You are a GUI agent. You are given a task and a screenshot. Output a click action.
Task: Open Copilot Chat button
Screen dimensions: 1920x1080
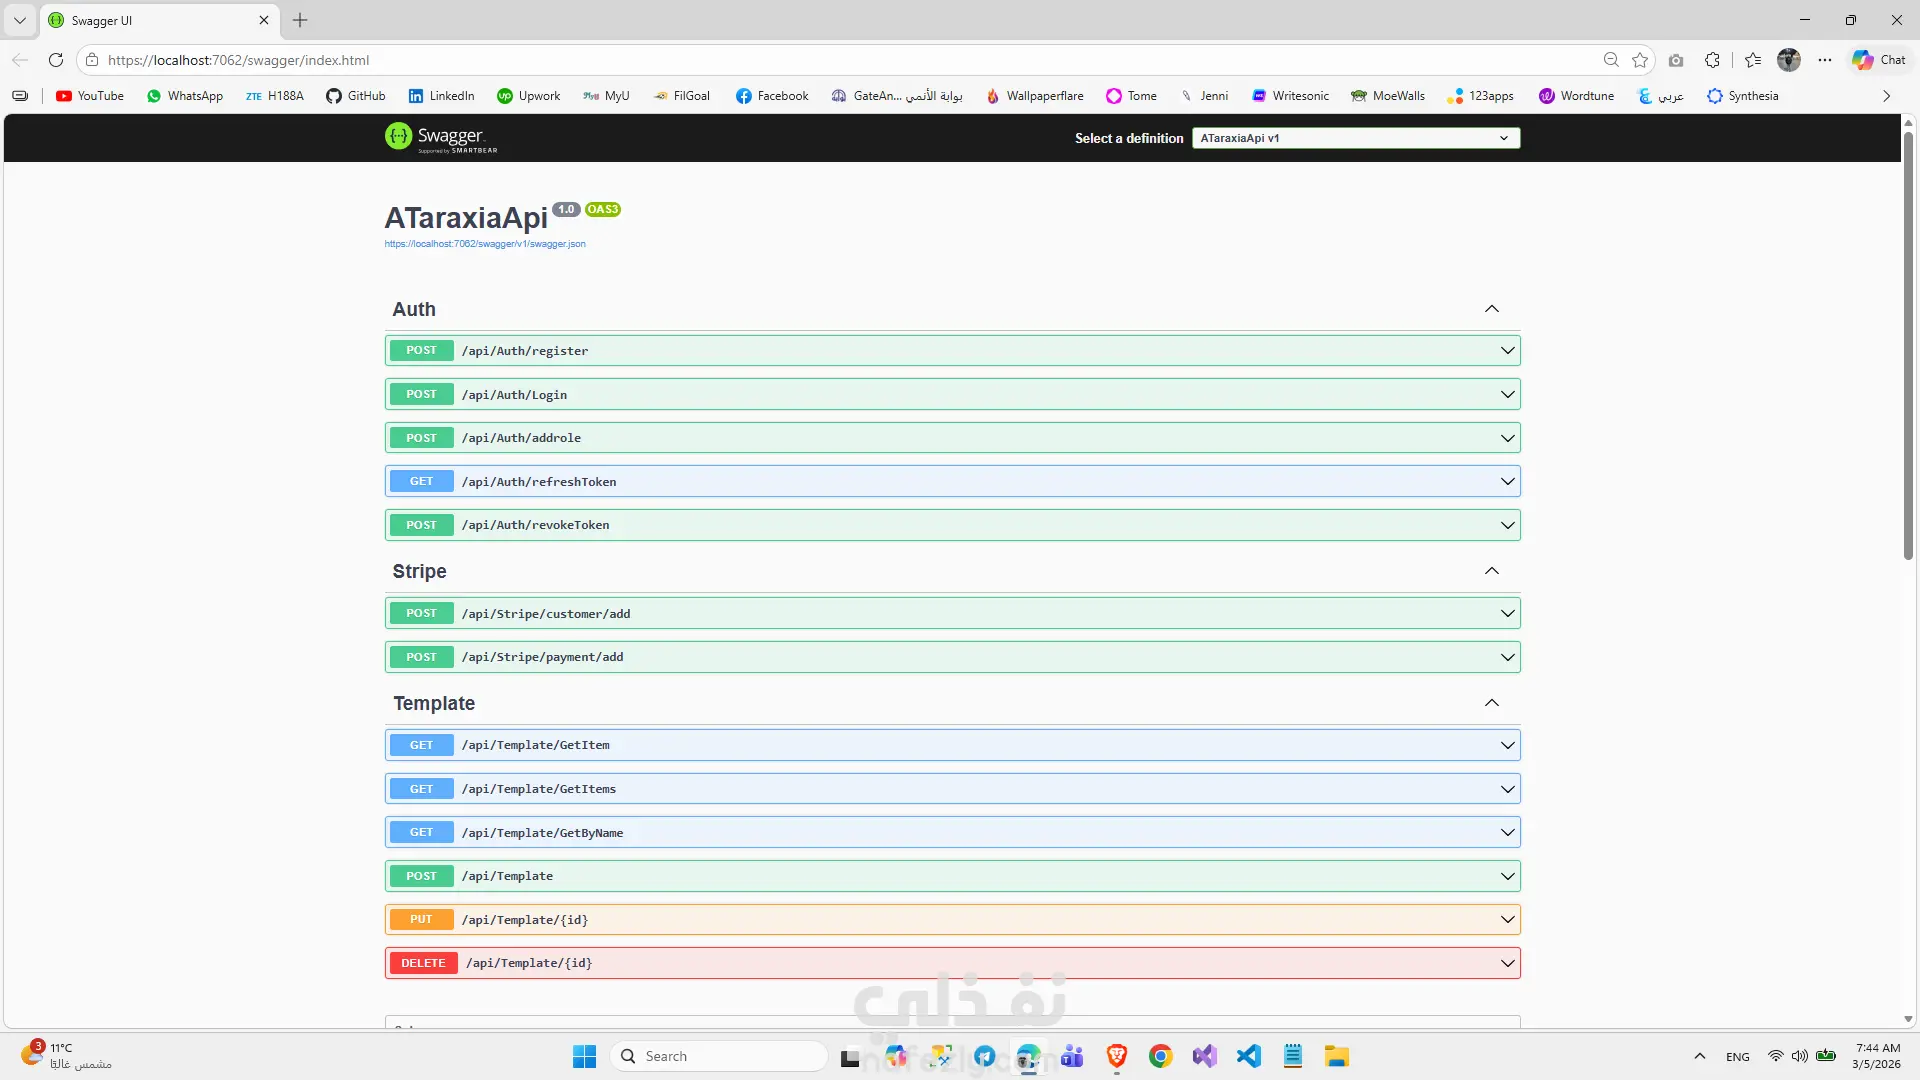coord(1879,60)
